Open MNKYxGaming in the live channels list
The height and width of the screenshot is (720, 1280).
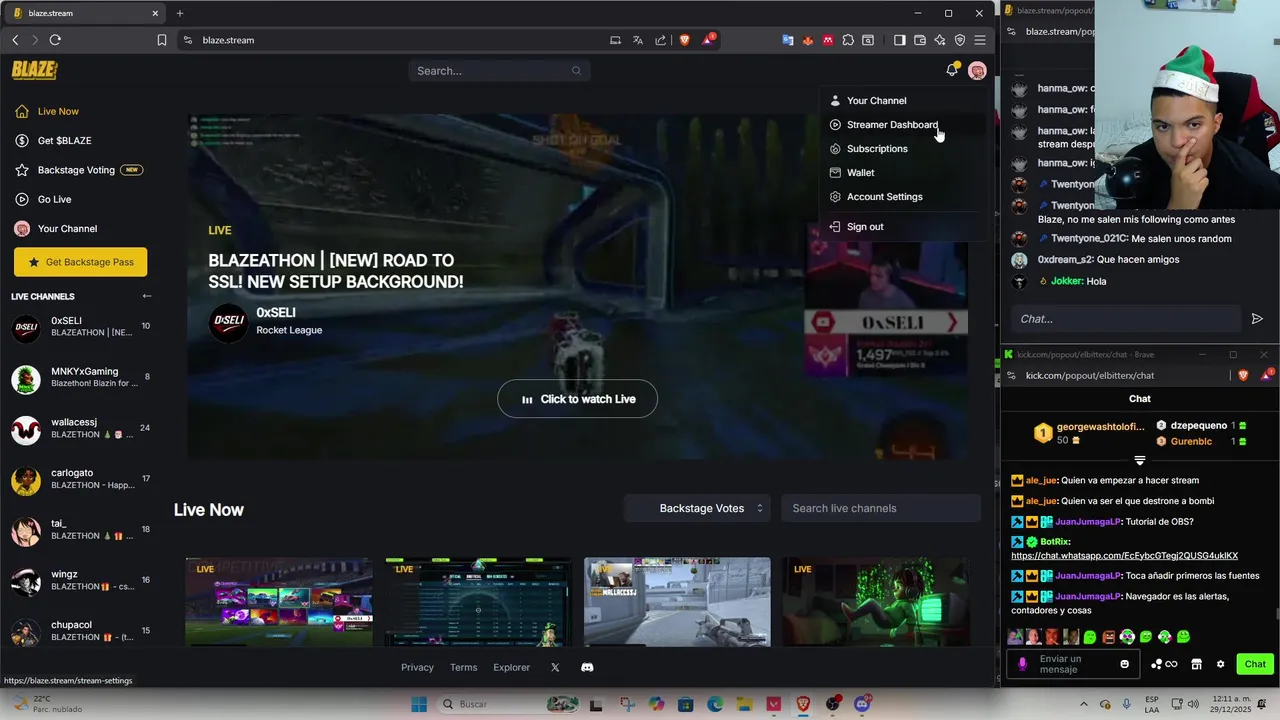click(x=80, y=378)
